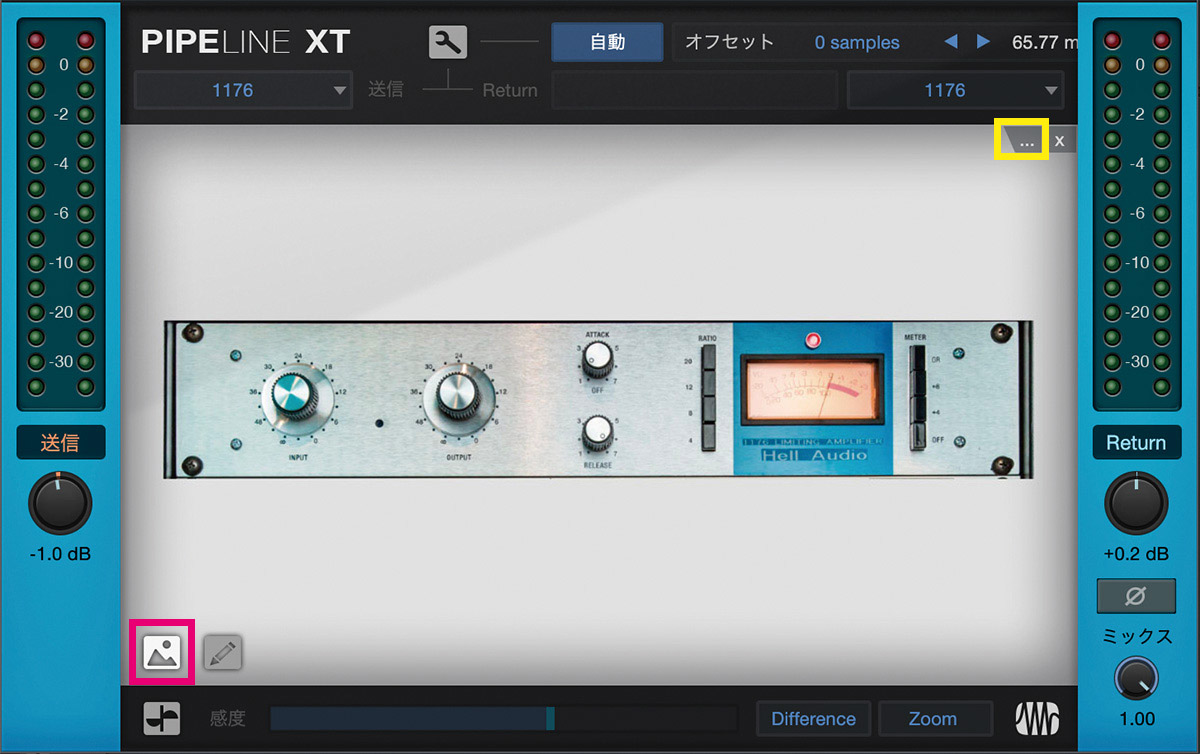Click the -1.0 dB send value
The image size is (1200, 754).
coord(60,553)
